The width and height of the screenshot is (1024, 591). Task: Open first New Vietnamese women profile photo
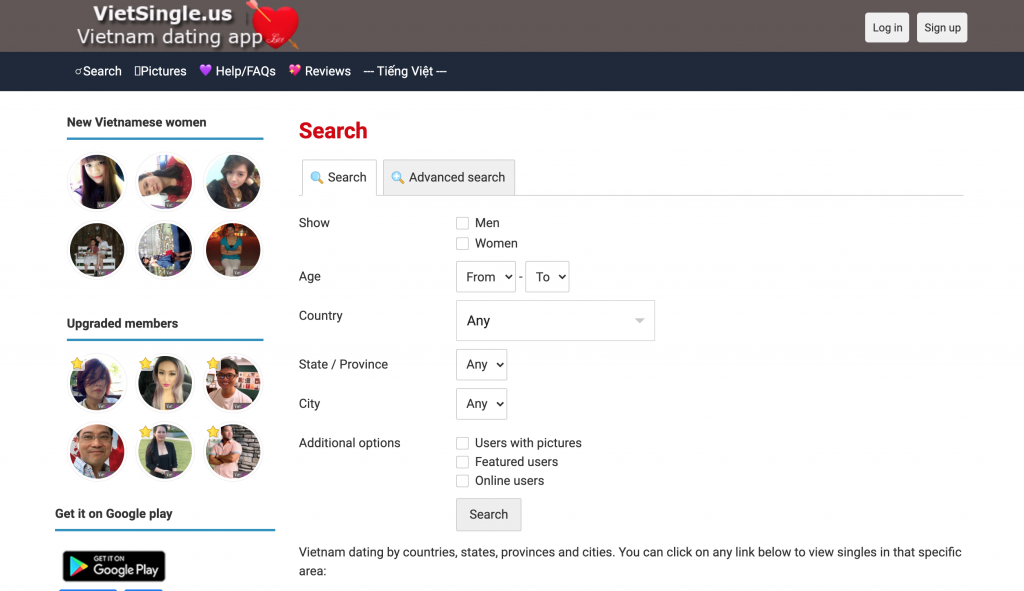(x=97, y=182)
